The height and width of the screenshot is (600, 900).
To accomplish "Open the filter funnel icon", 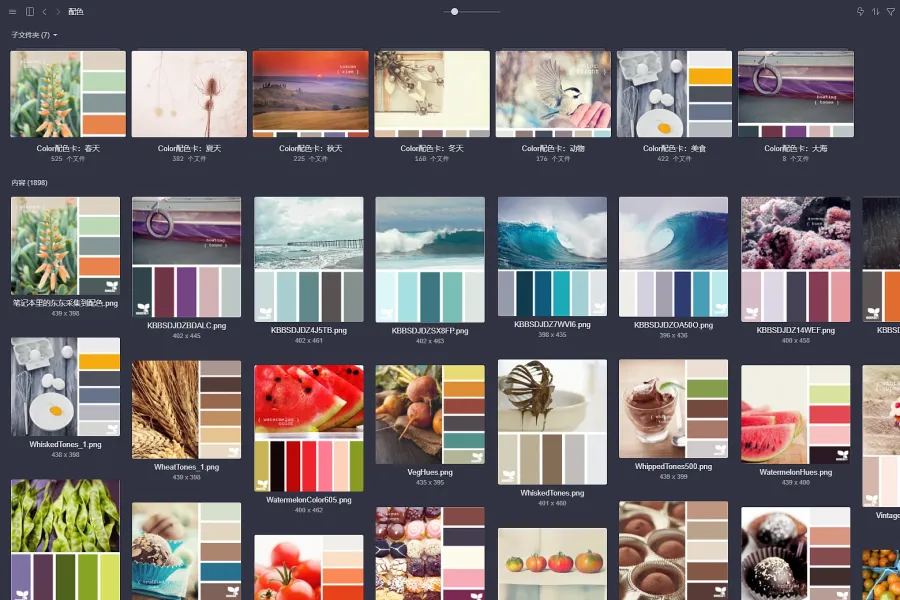I will (891, 12).
